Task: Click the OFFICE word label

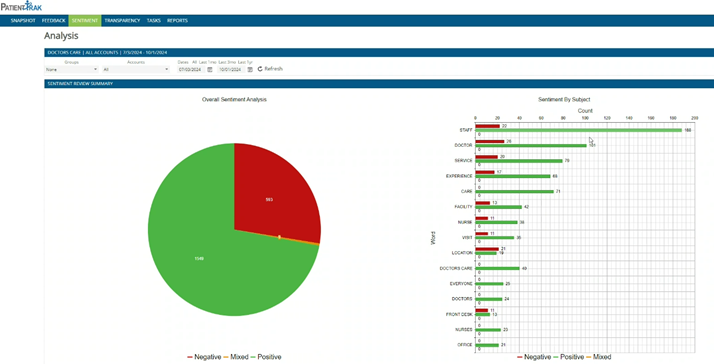Action: point(465,345)
